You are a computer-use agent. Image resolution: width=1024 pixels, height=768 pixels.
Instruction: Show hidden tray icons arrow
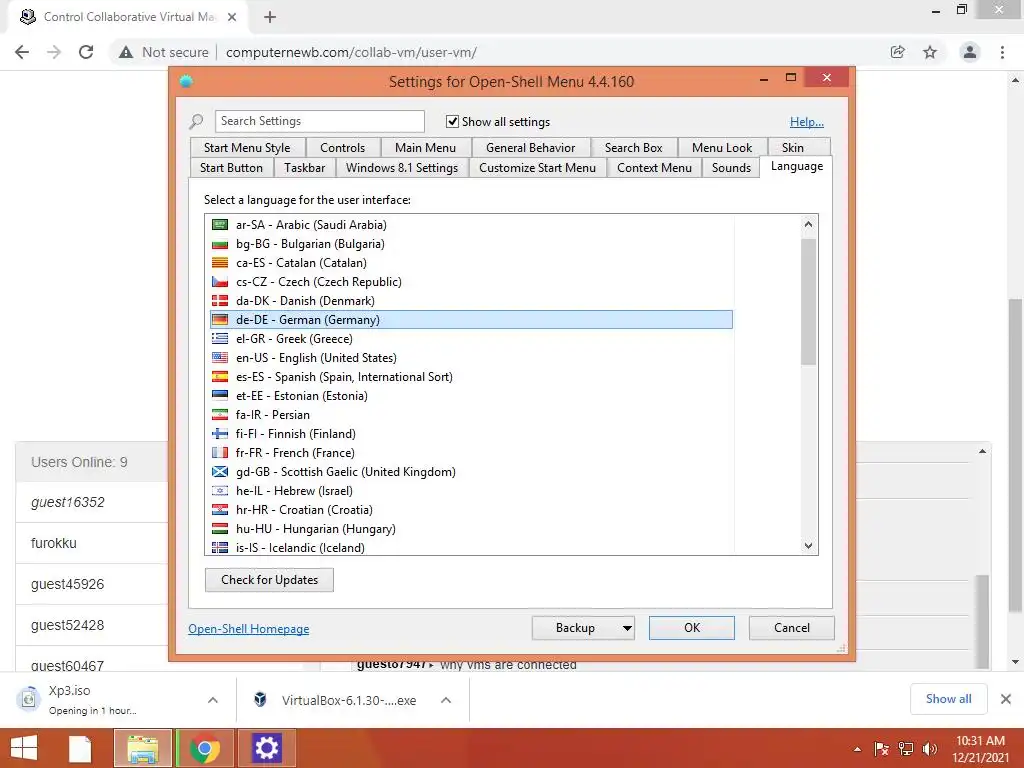(x=857, y=749)
